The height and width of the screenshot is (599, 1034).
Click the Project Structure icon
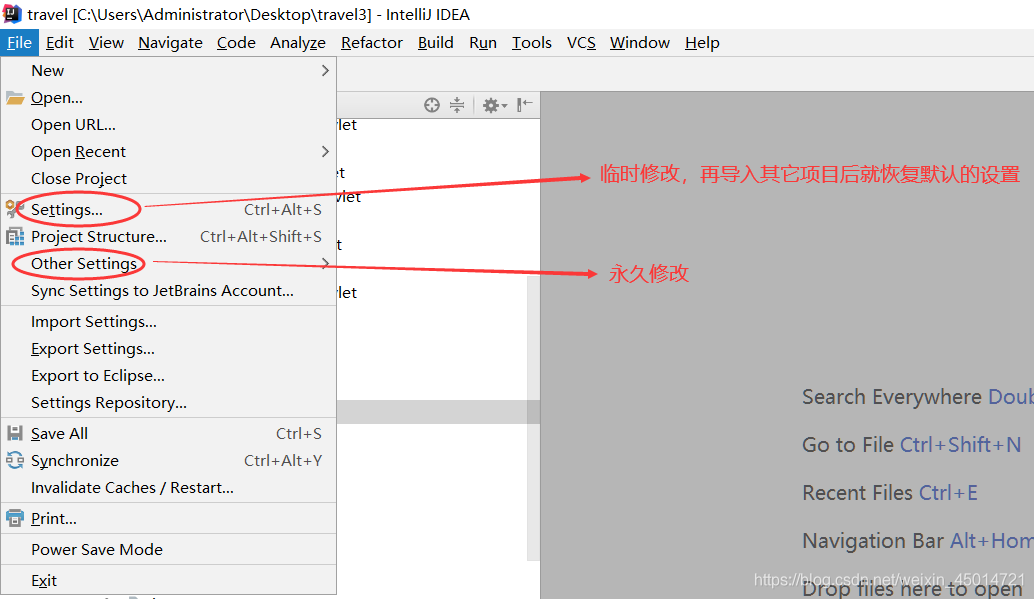15,236
